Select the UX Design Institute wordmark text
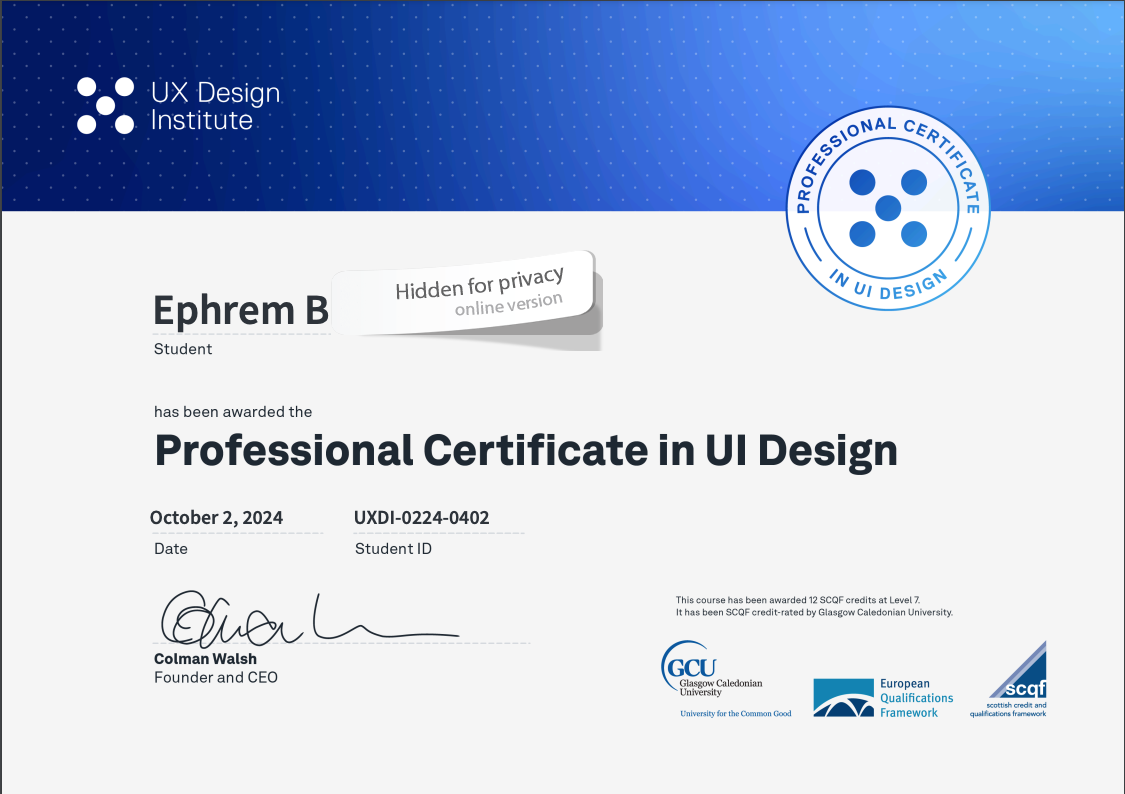1125x794 pixels. [215, 106]
